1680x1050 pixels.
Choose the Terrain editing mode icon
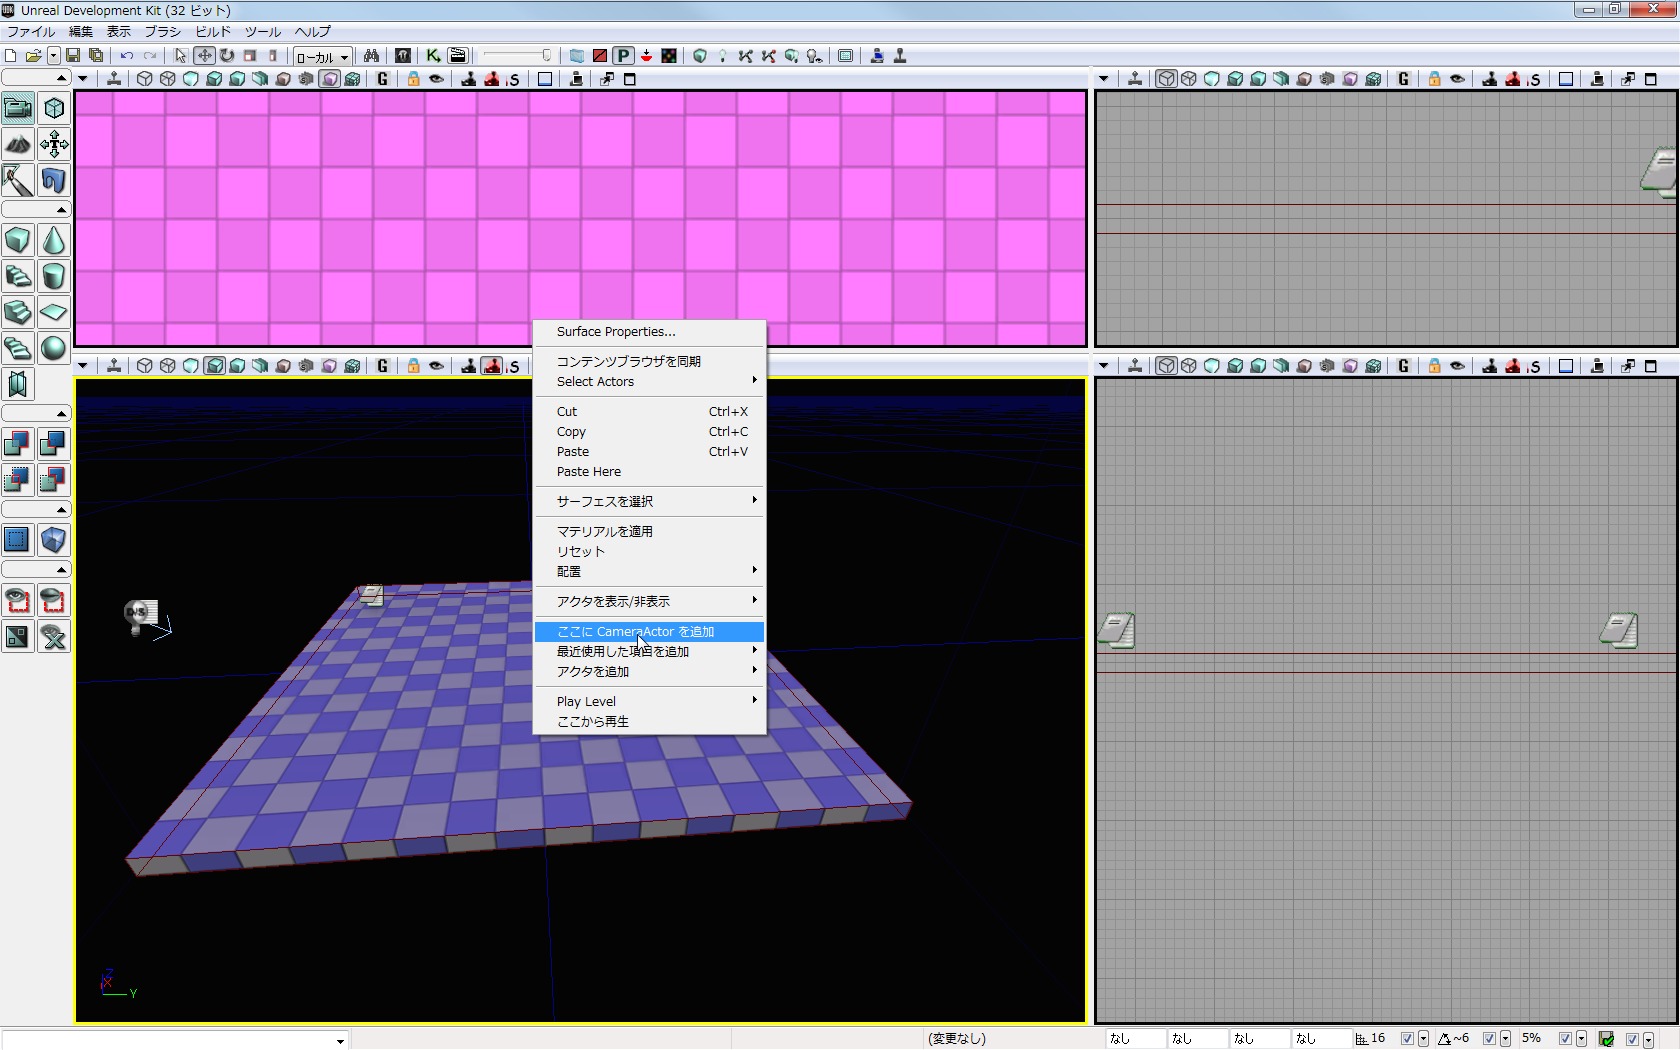coord(18,144)
